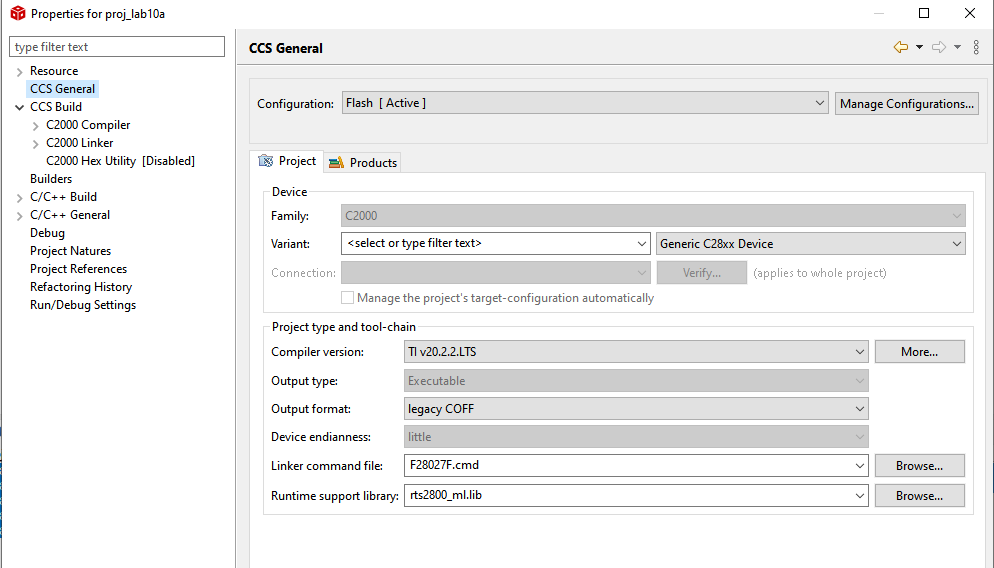
Task: Enable automatic target-configuration management checkbox
Action: [x=347, y=298]
